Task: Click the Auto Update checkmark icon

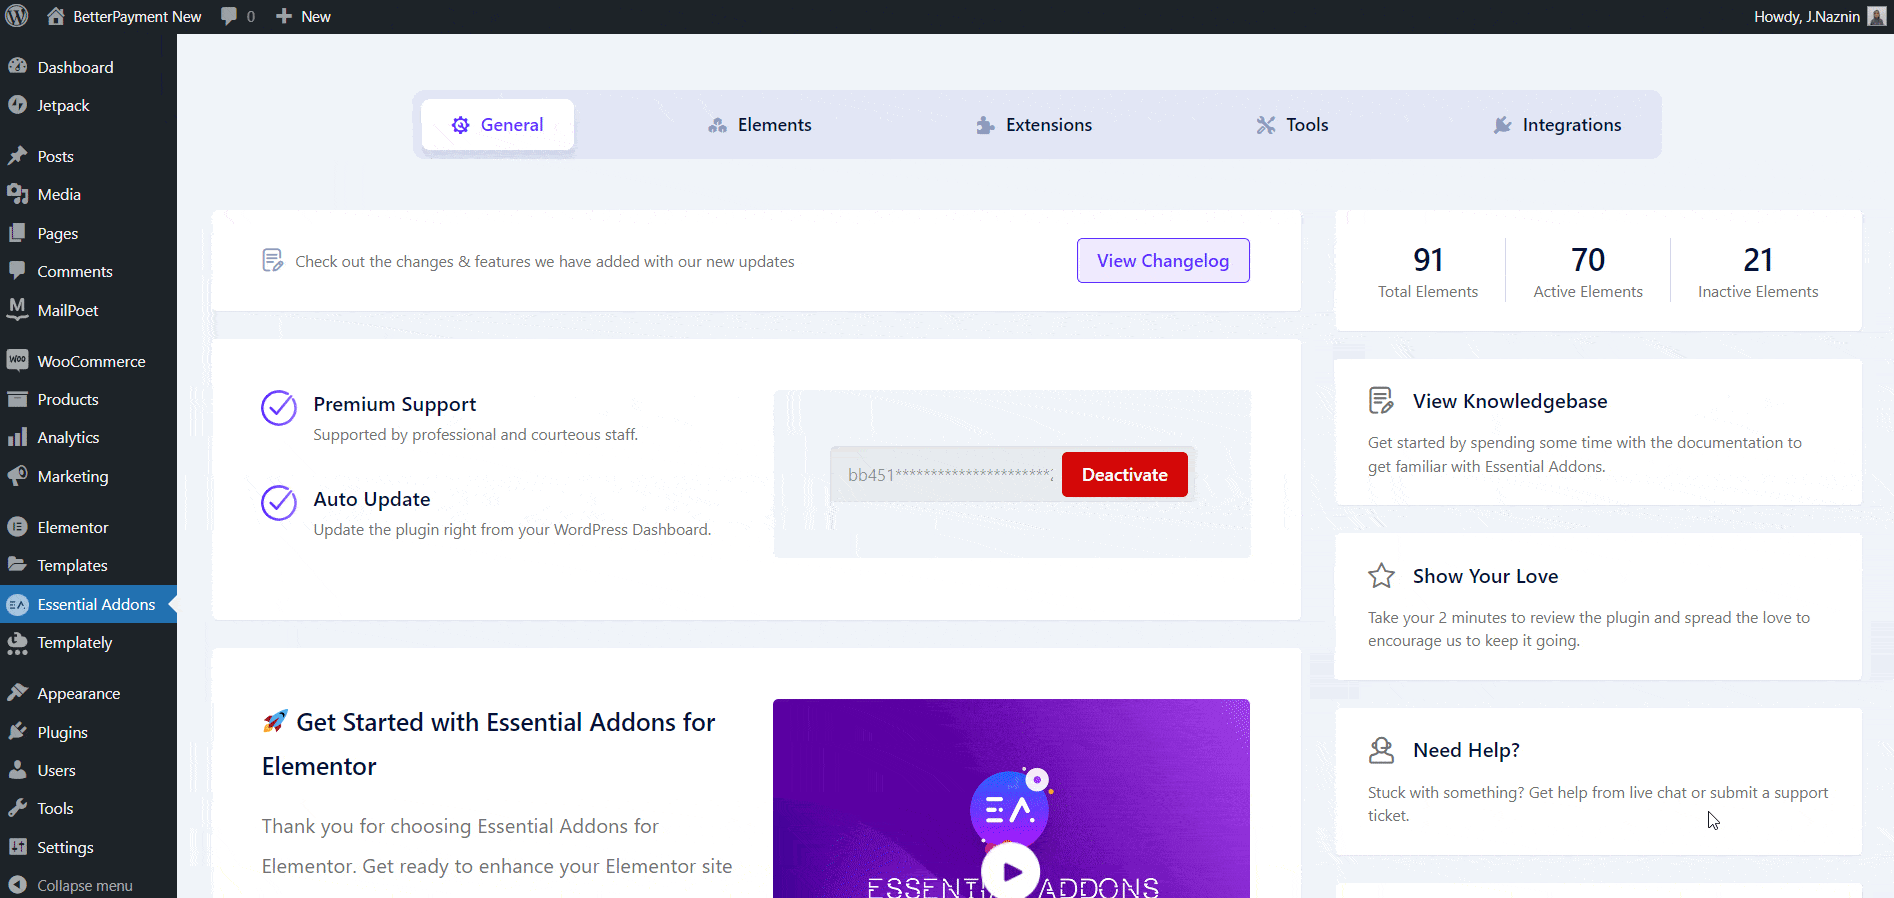Action: click(x=279, y=503)
